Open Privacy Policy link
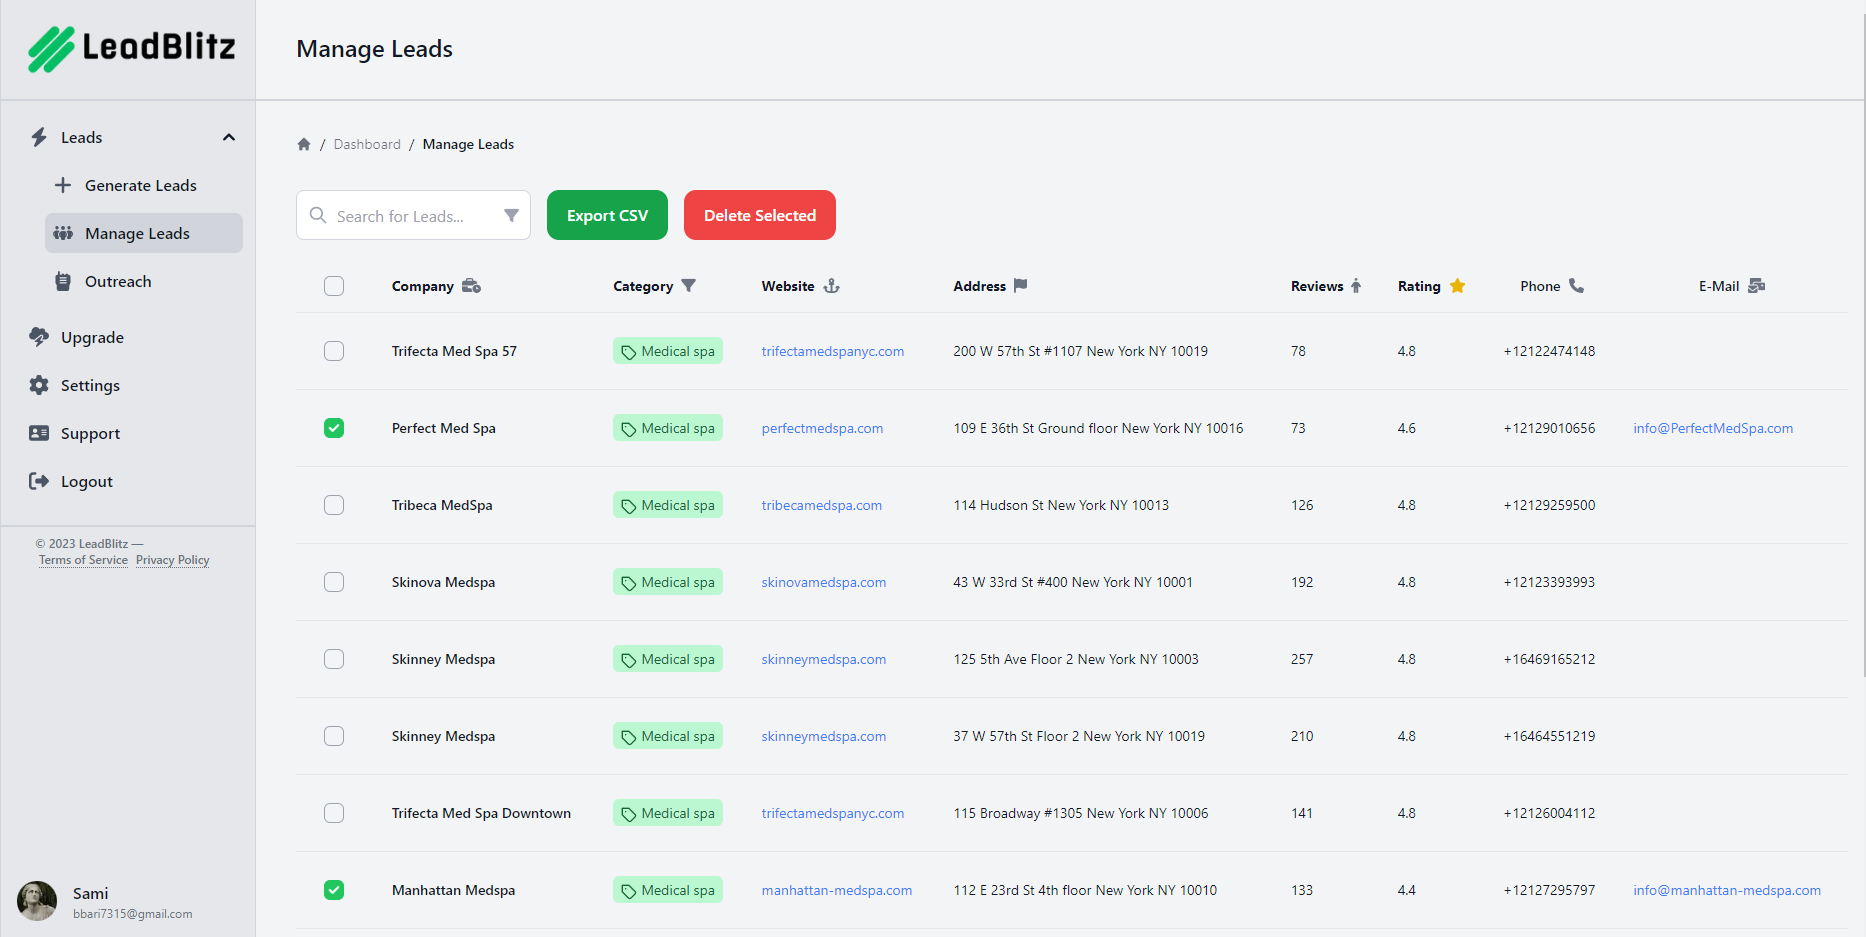 pyautogui.click(x=173, y=560)
